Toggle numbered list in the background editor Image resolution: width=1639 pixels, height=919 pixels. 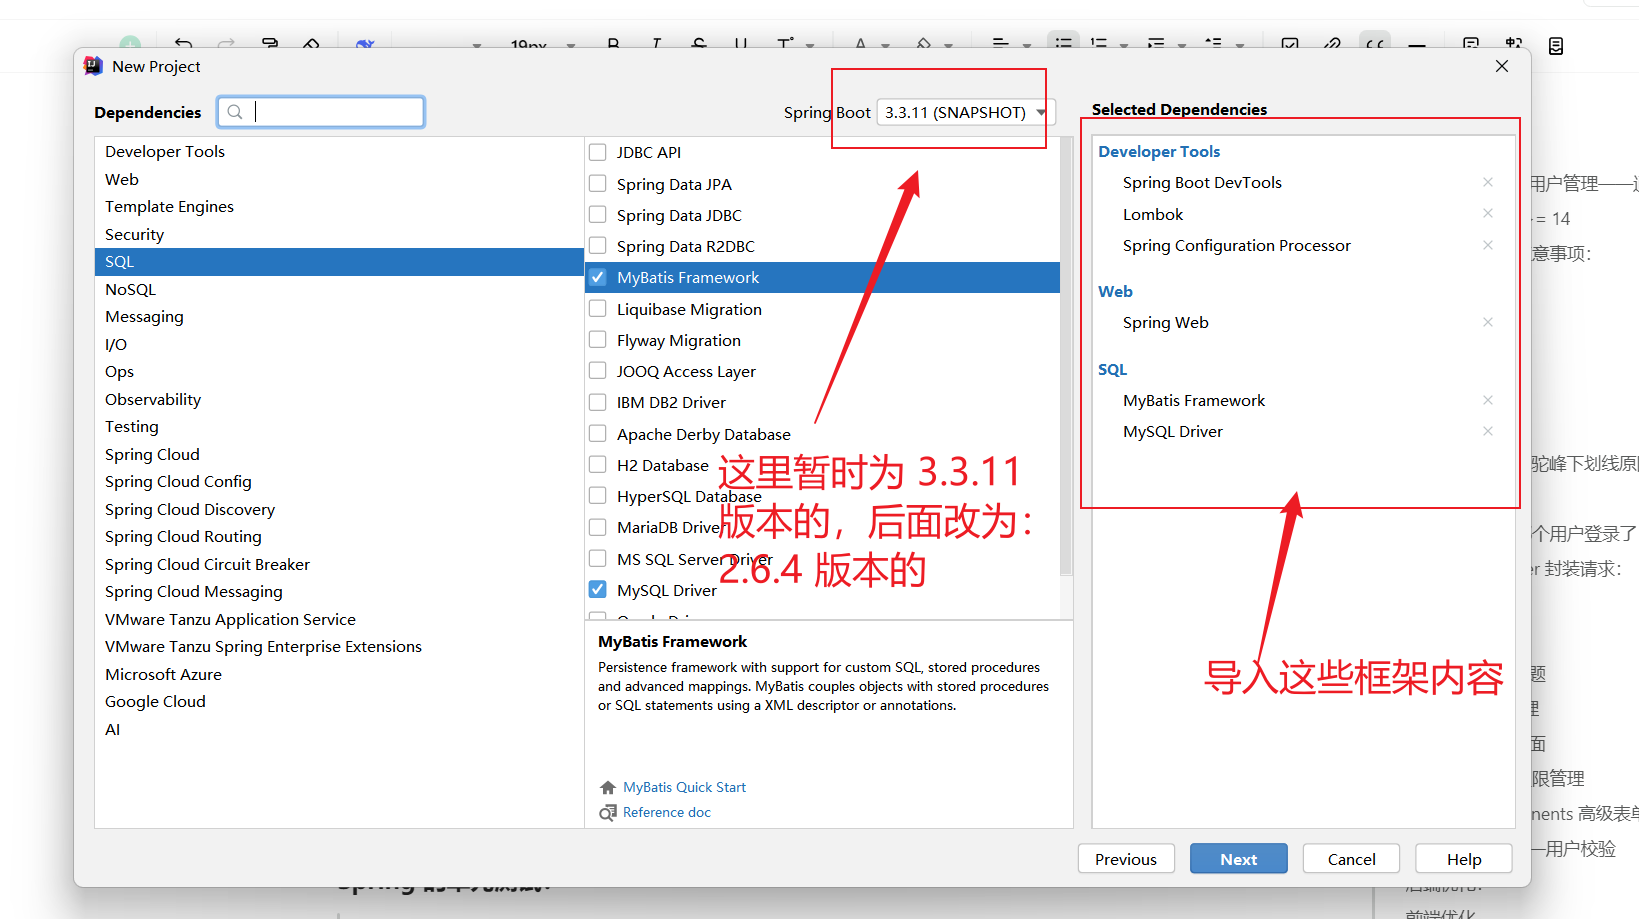tap(1099, 44)
